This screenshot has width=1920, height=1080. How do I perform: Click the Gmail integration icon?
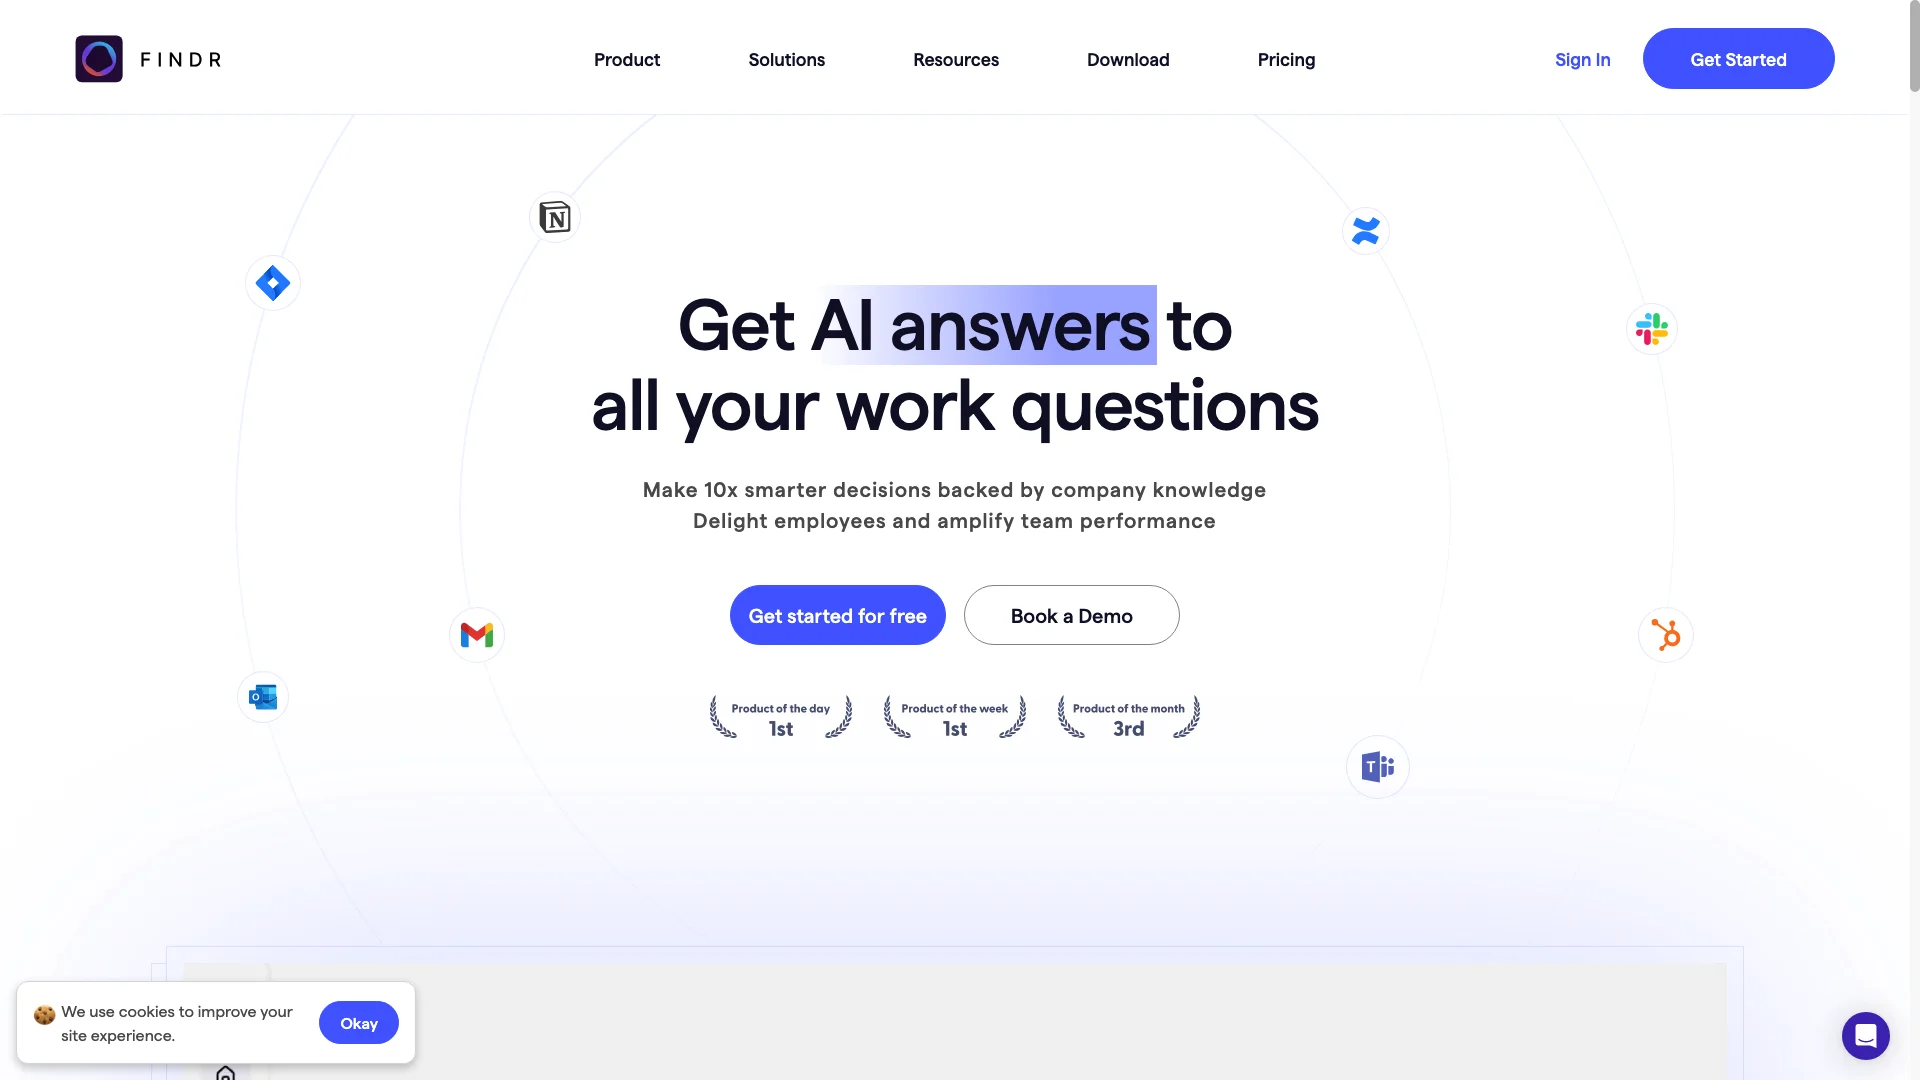[x=476, y=634]
